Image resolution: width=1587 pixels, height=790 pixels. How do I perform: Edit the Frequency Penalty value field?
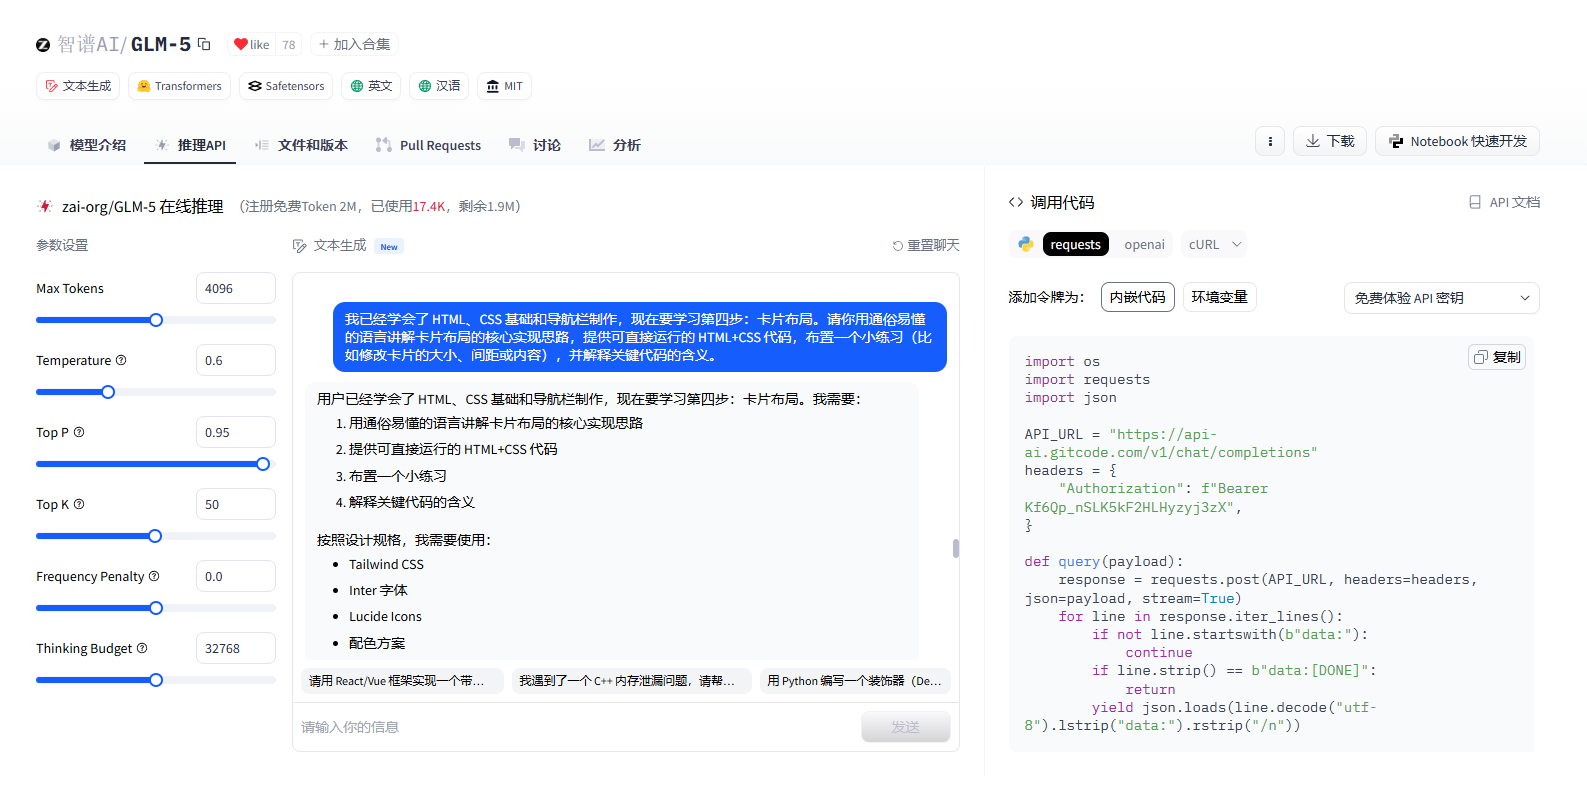click(x=236, y=576)
